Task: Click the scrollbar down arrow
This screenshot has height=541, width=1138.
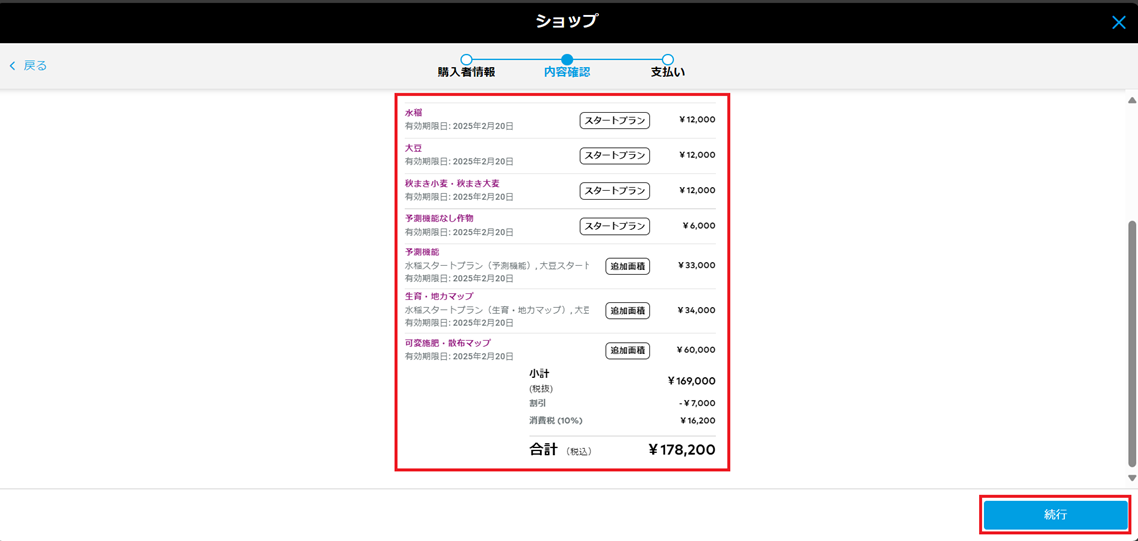Action: coord(1131,478)
